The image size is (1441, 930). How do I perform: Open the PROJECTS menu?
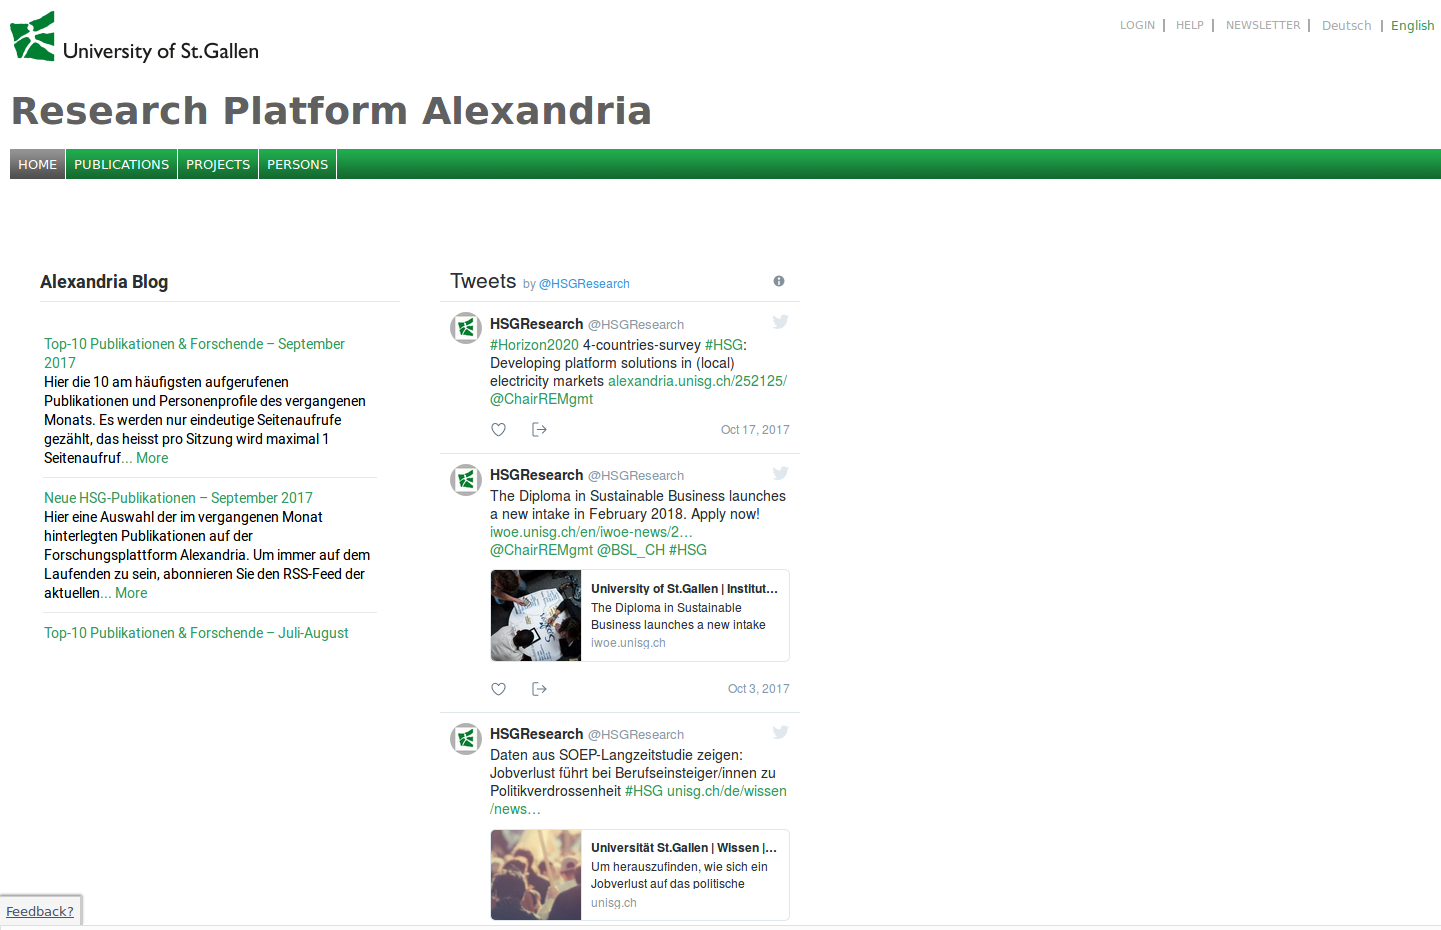[x=218, y=164]
